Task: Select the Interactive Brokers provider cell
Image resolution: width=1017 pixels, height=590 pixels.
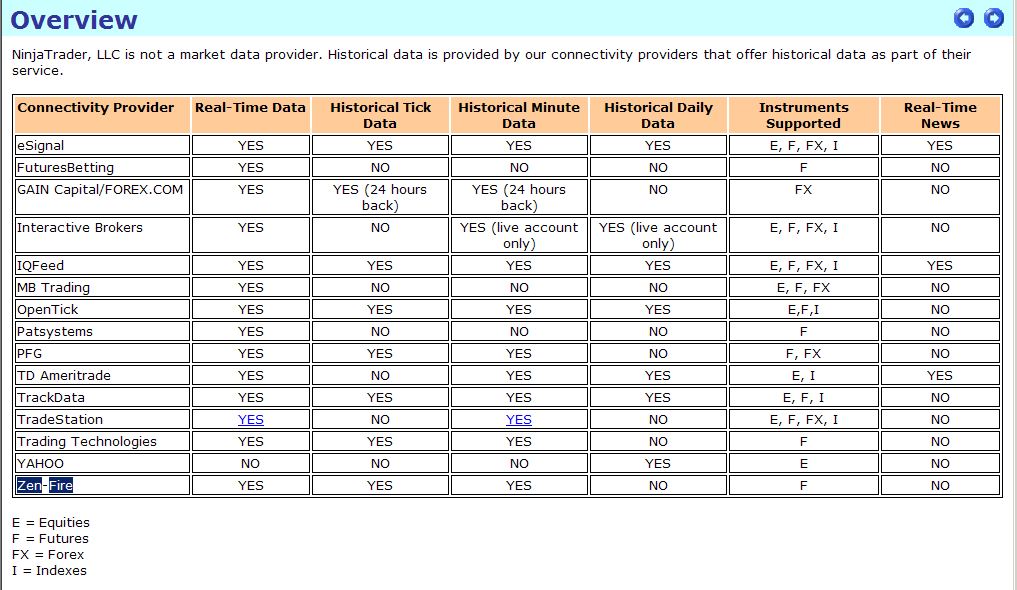Action: tap(102, 235)
